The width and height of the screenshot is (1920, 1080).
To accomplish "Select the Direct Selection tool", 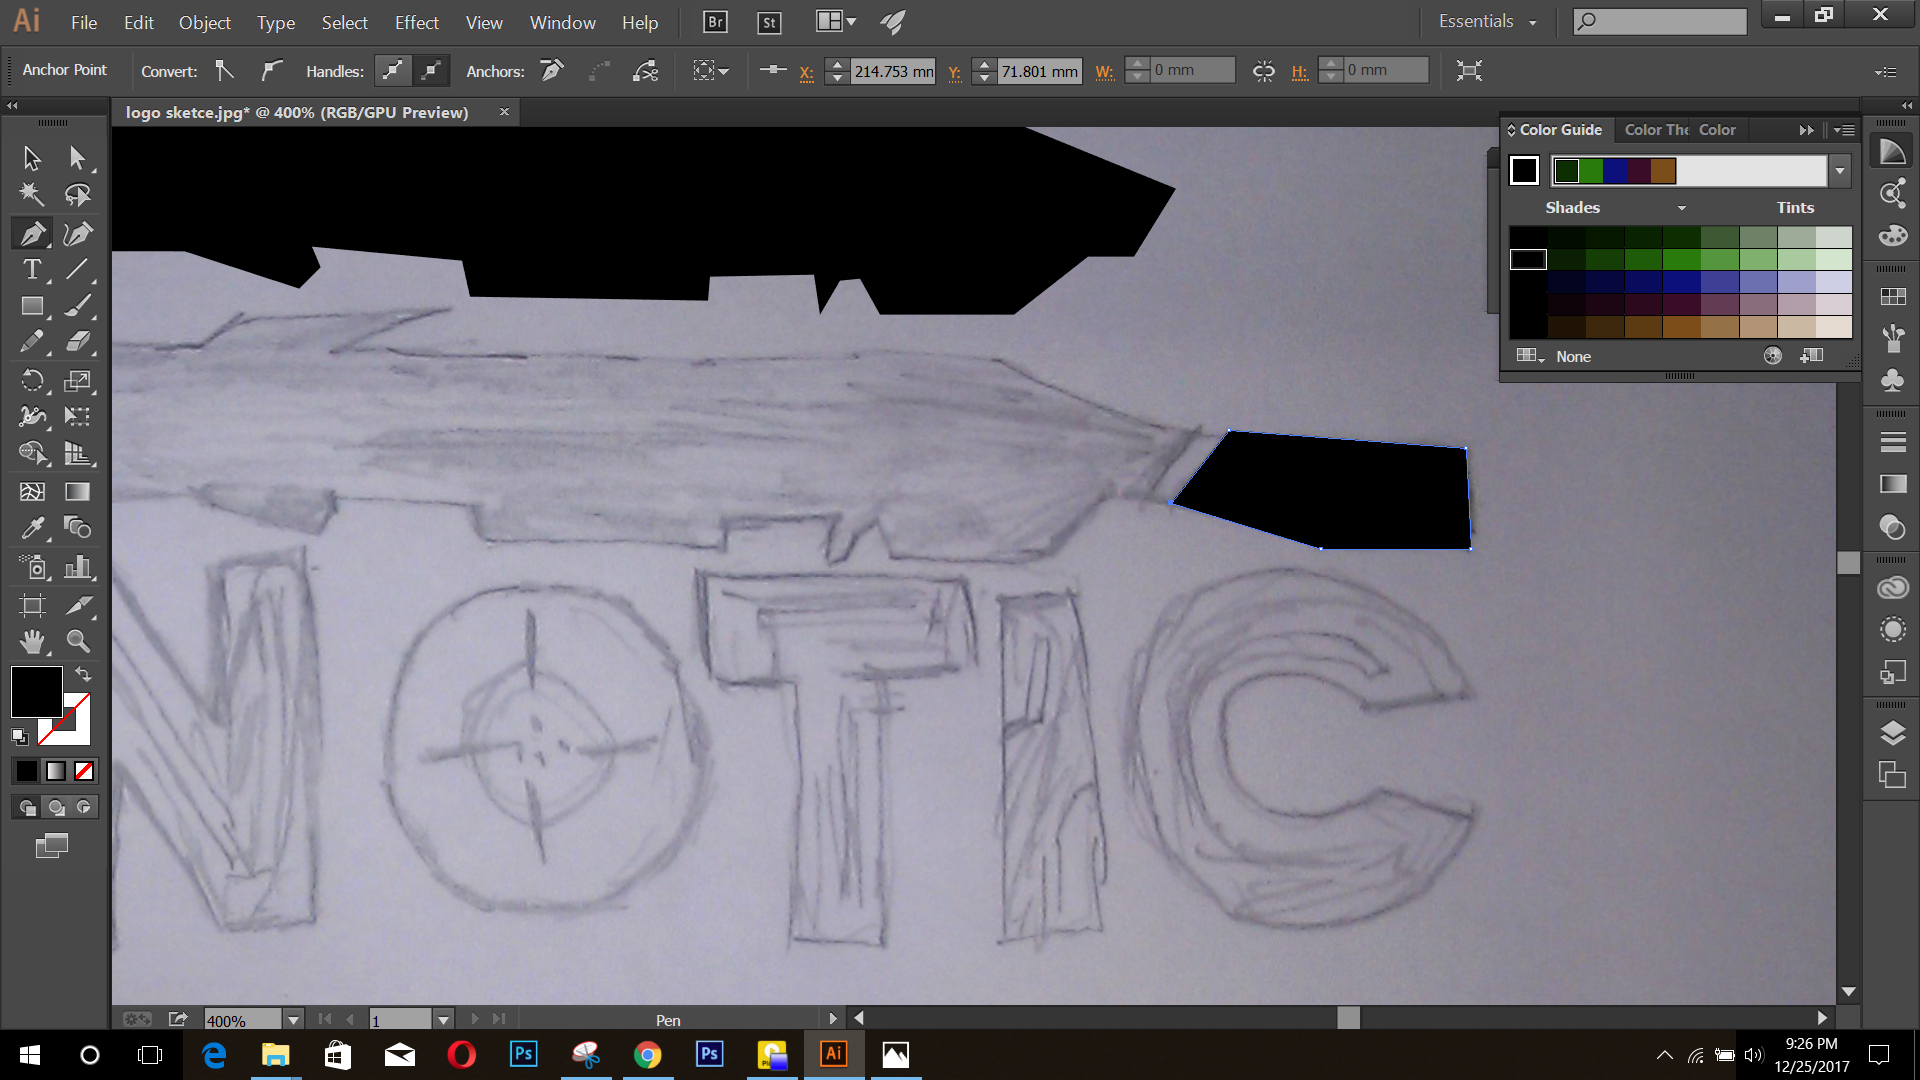I will (x=78, y=158).
